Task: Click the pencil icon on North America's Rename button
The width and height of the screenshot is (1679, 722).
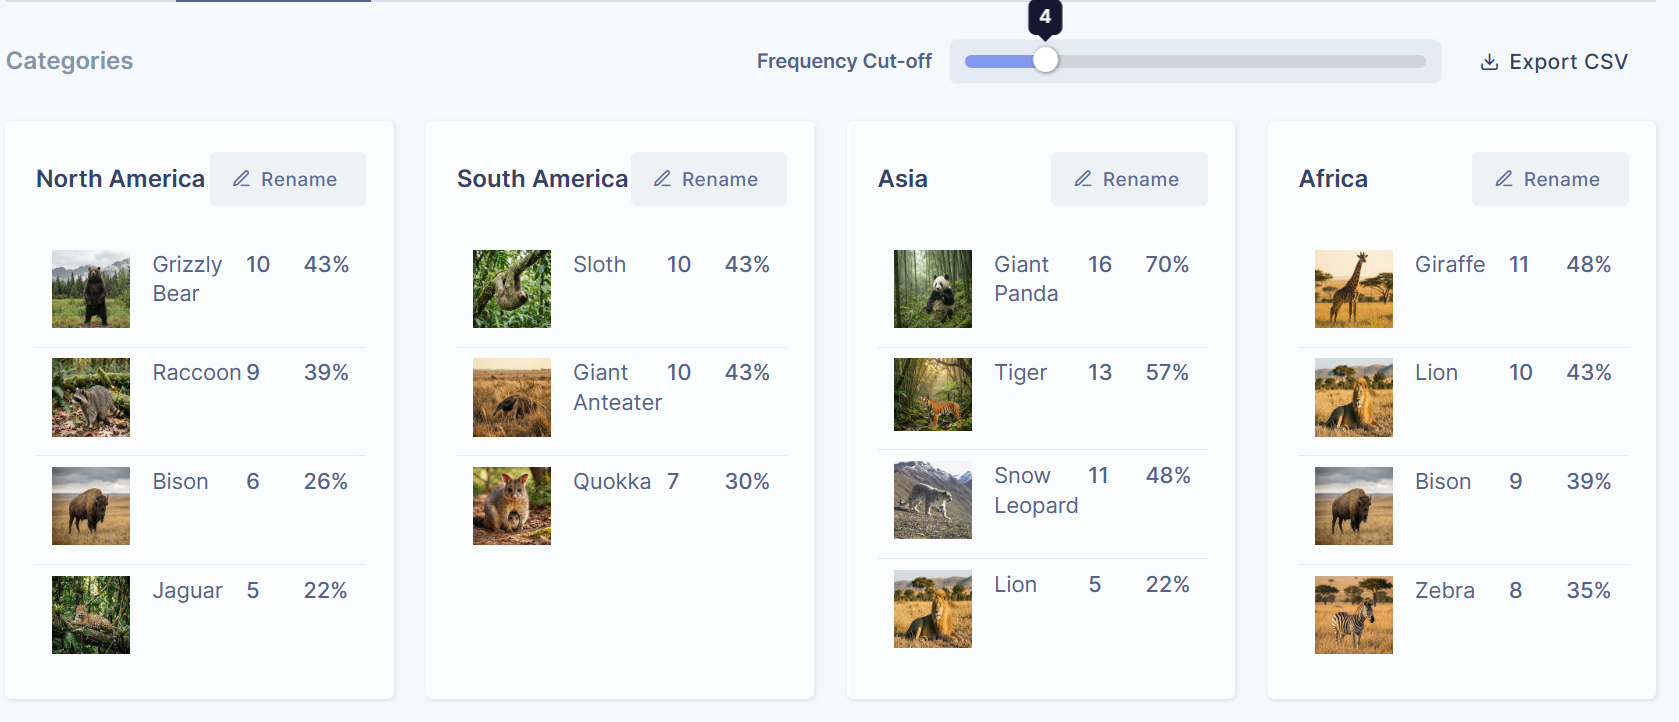Action: (240, 178)
